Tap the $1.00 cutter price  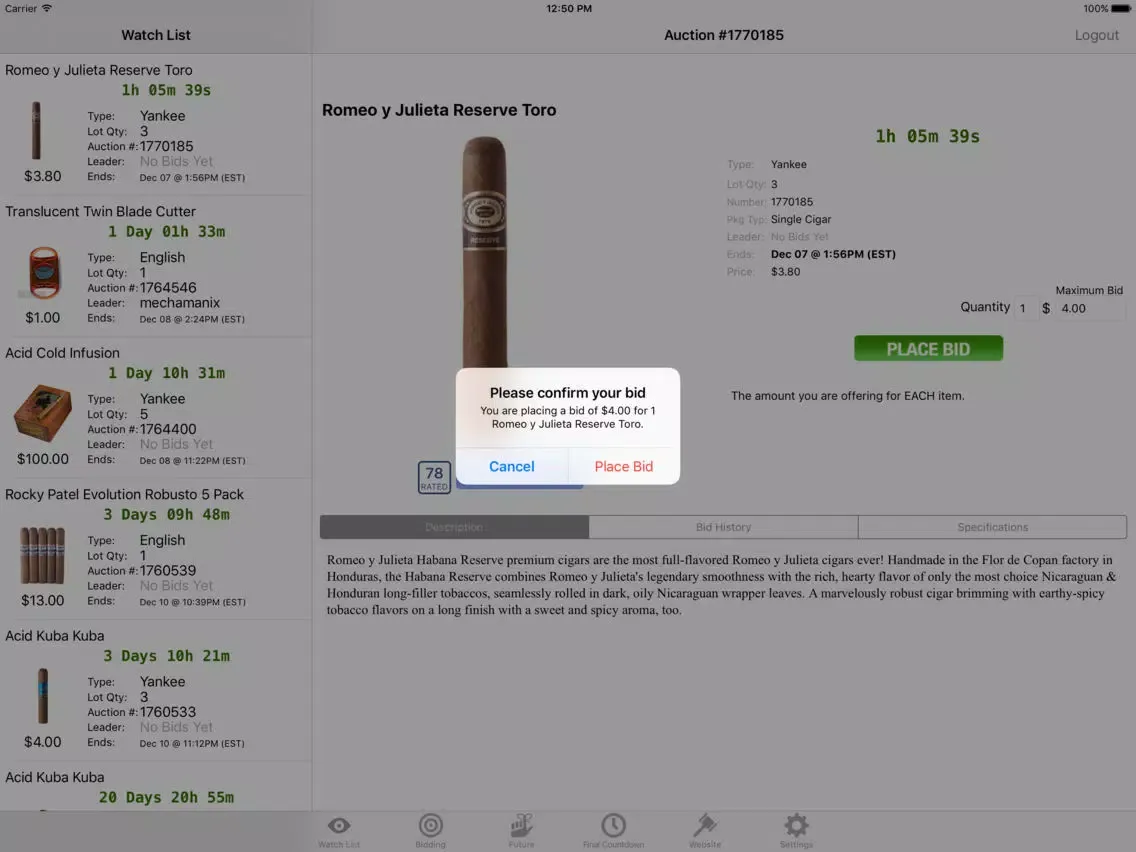(x=43, y=317)
